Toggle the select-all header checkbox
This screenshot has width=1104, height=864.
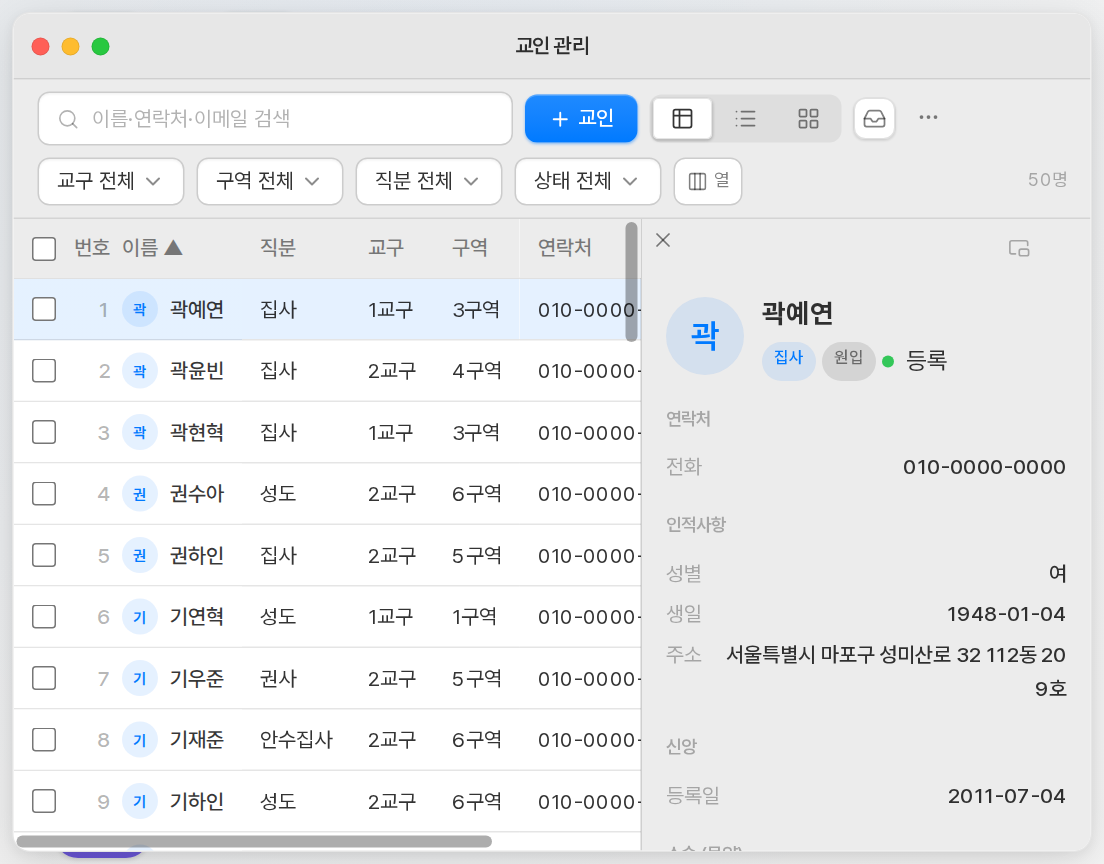pos(44,249)
